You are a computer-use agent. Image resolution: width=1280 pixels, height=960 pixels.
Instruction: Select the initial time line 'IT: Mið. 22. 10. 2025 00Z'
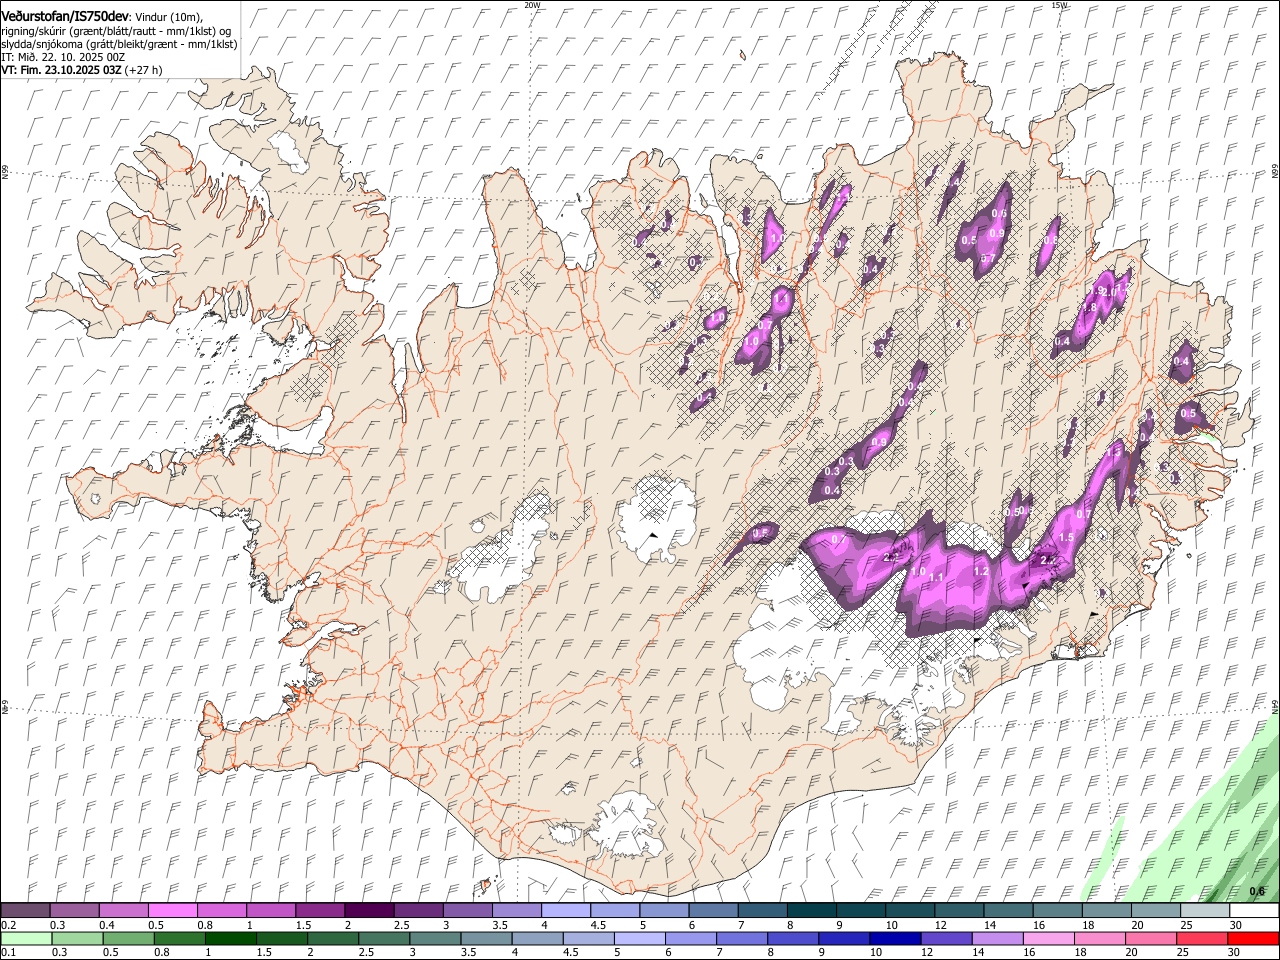point(63,57)
